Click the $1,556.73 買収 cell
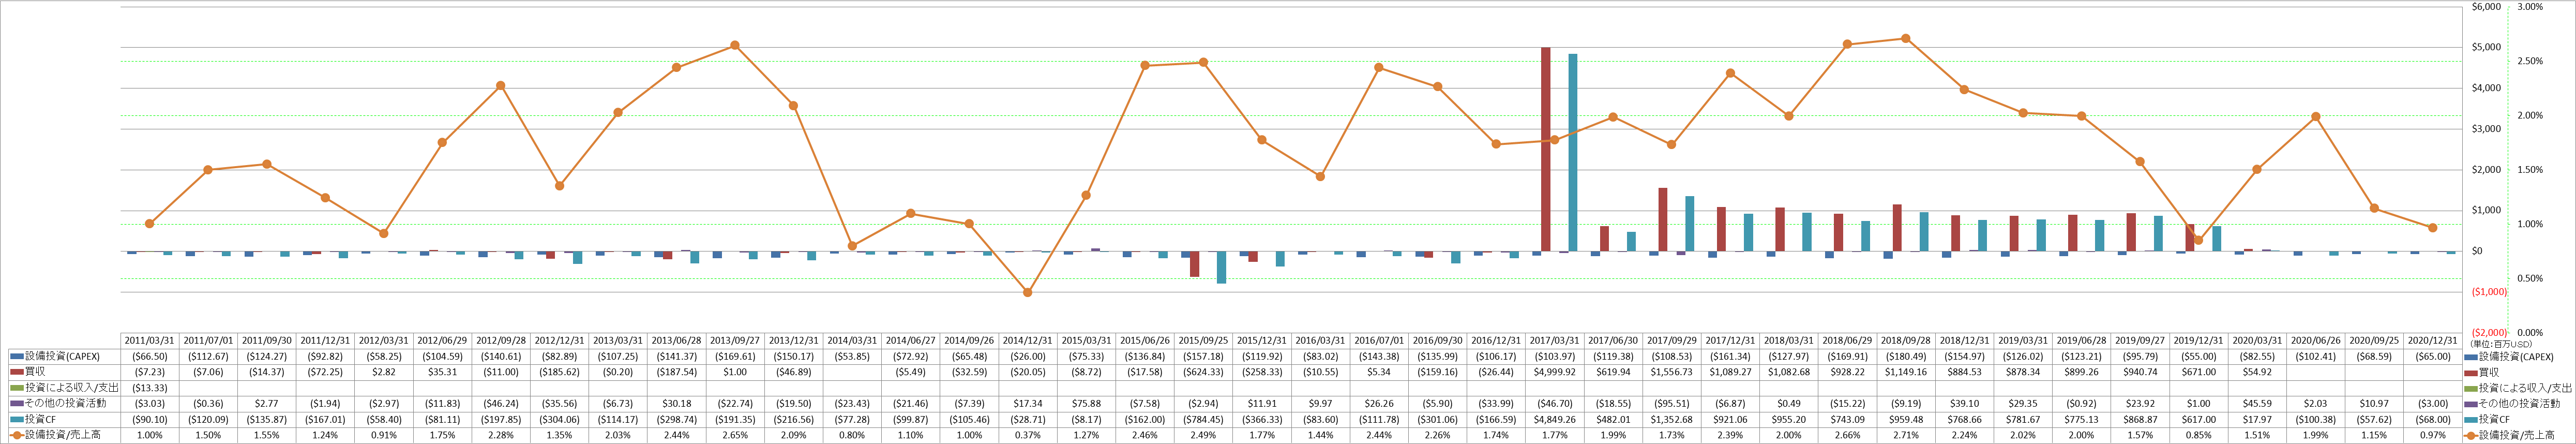The width and height of the screenshot is (2576, 444). coord(1671,372)
